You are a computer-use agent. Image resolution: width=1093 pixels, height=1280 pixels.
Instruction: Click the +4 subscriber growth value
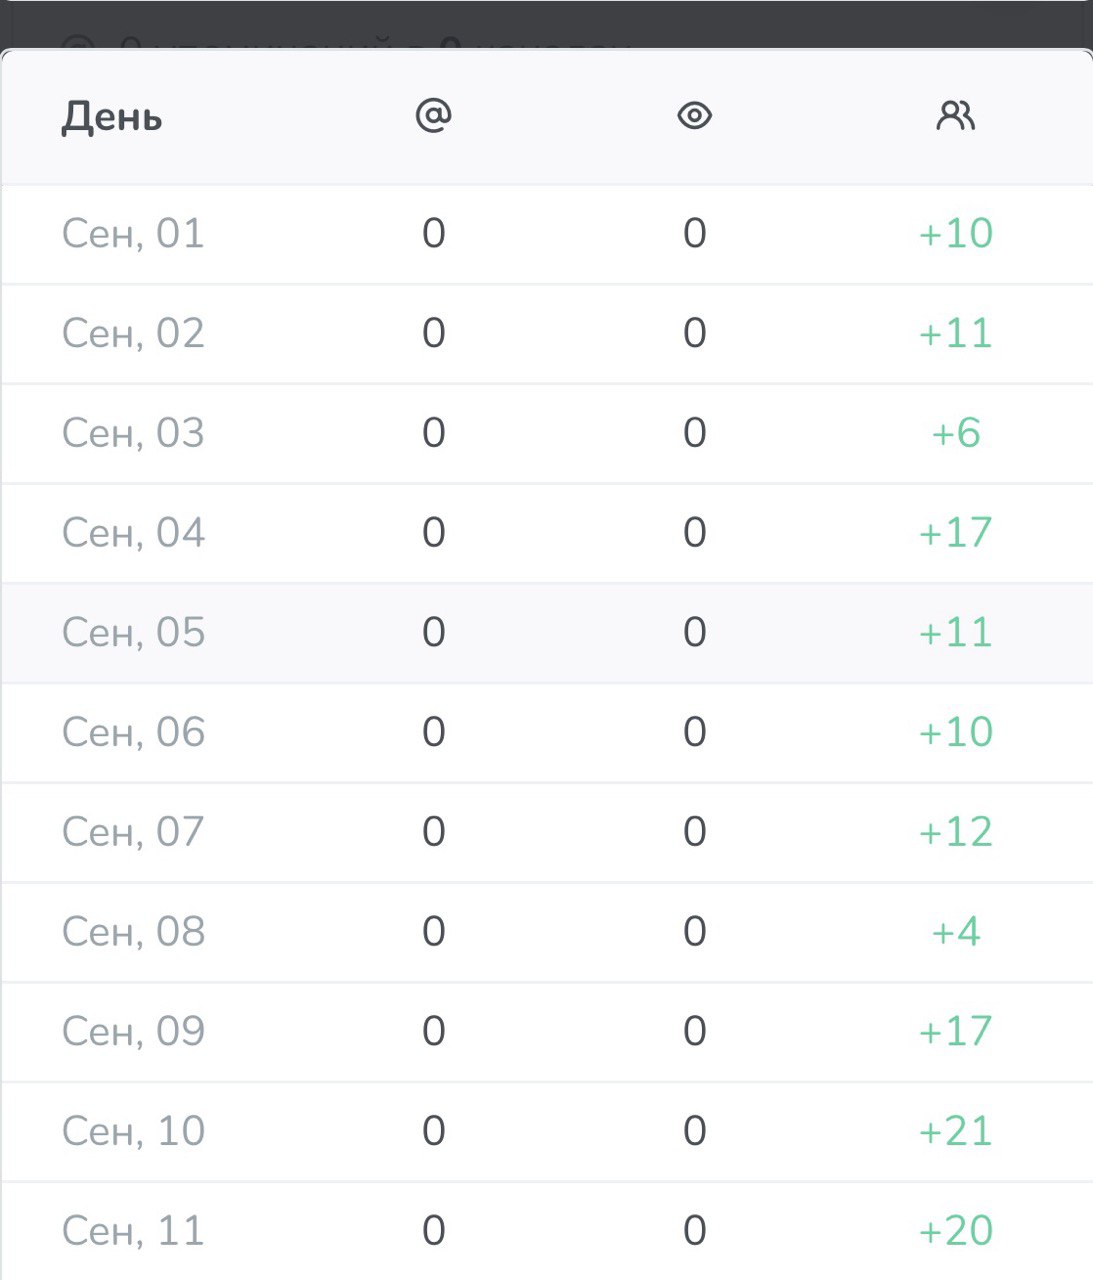coord(955,932)
